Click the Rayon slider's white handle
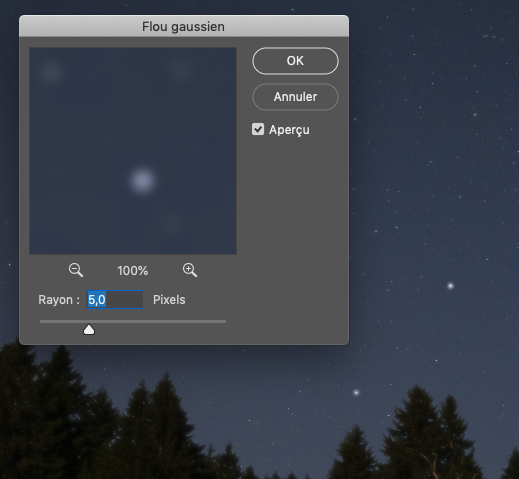 click(89, 330)
